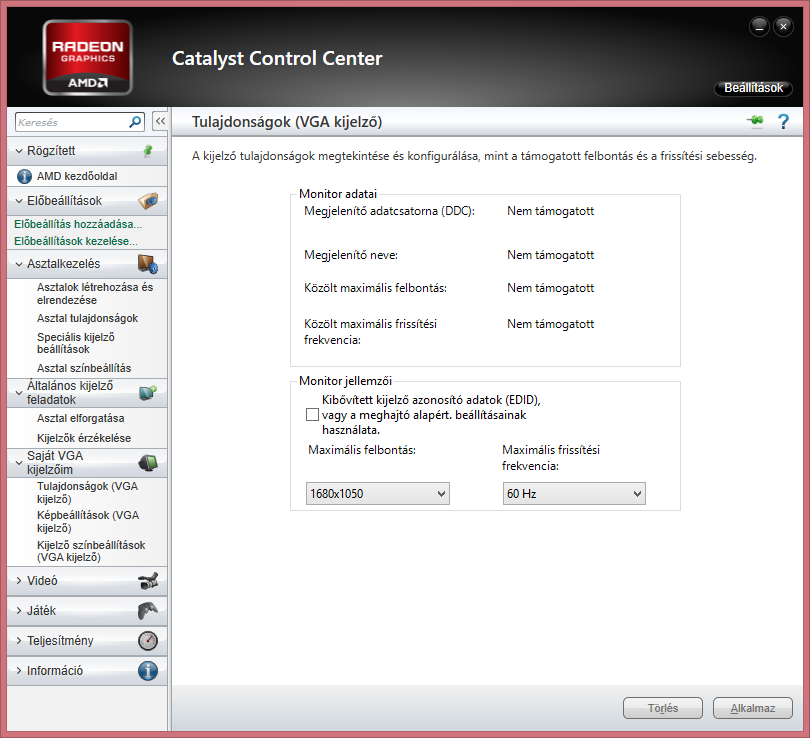Pin this page with the green pushpin
Screen dimensions: 810x738
755,121
